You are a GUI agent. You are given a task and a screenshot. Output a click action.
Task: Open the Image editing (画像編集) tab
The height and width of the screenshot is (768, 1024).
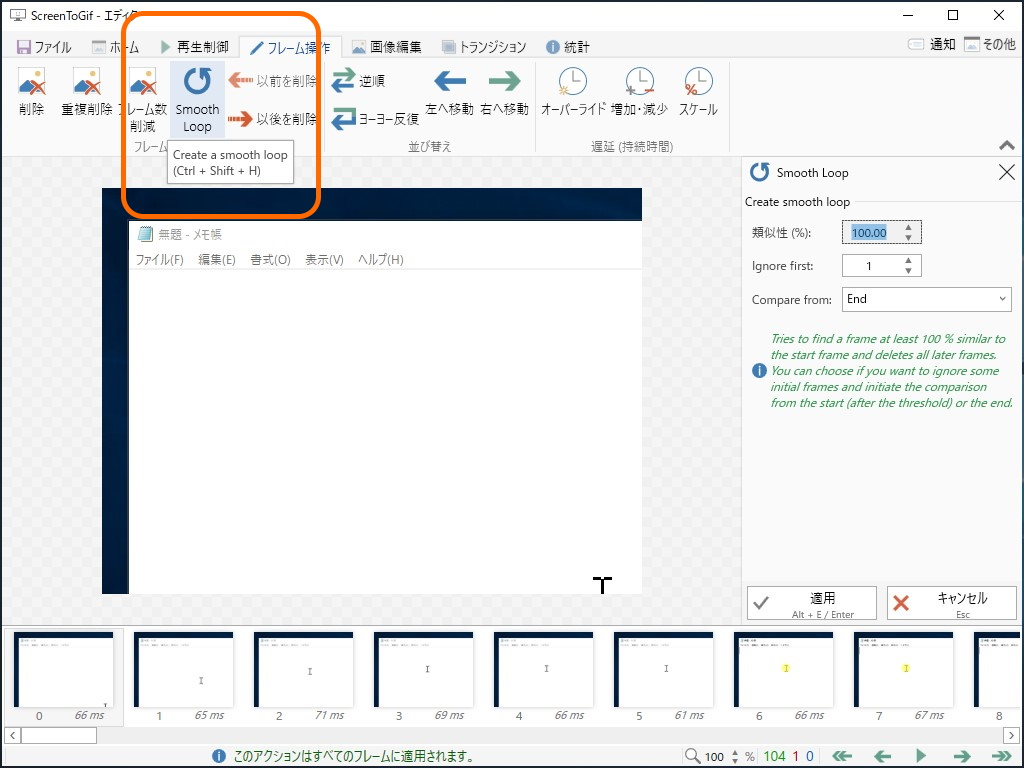pos(387,47)
